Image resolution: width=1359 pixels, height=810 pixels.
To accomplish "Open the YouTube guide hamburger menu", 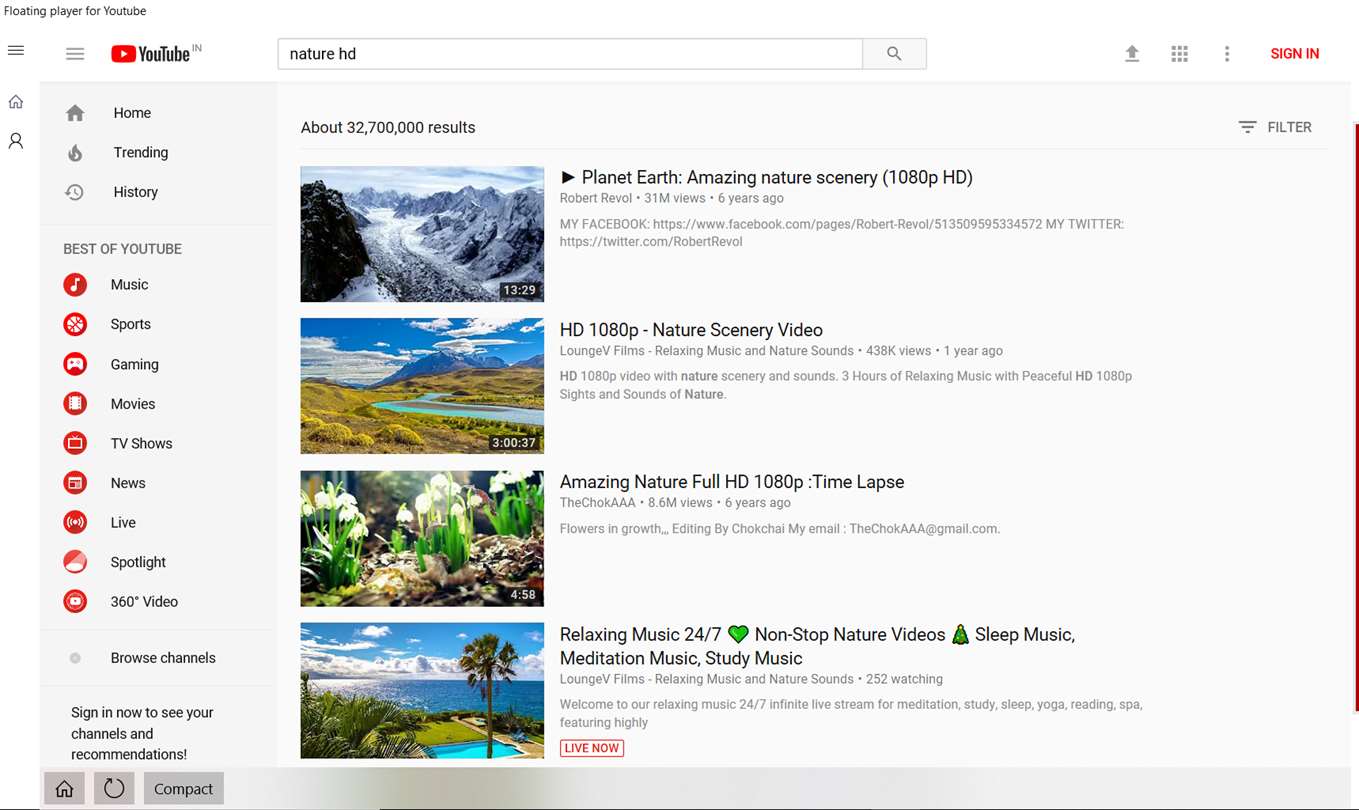I will (75, 54).
